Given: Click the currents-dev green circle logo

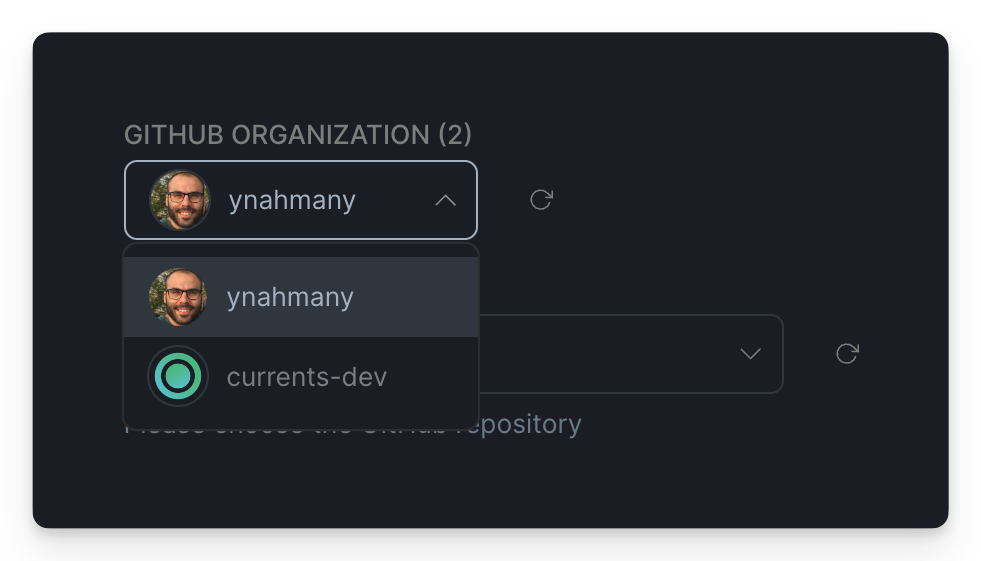Looking at the screenshot, I should (x=178, y=377).
